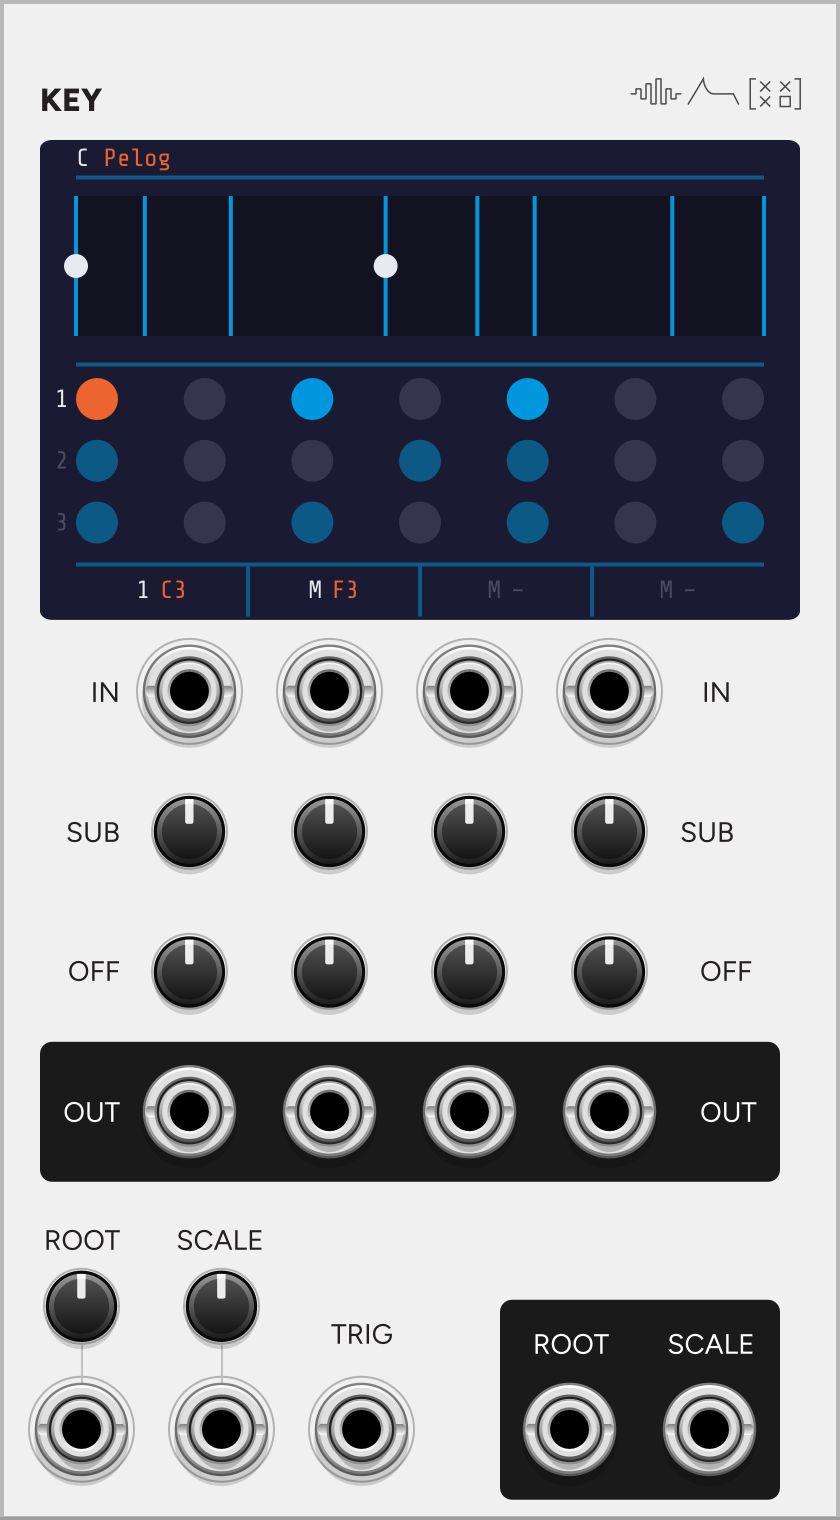Screen dimensions: 840x1520
Task: Select the third channel tab labeled M -
Action: coord(506,590)
